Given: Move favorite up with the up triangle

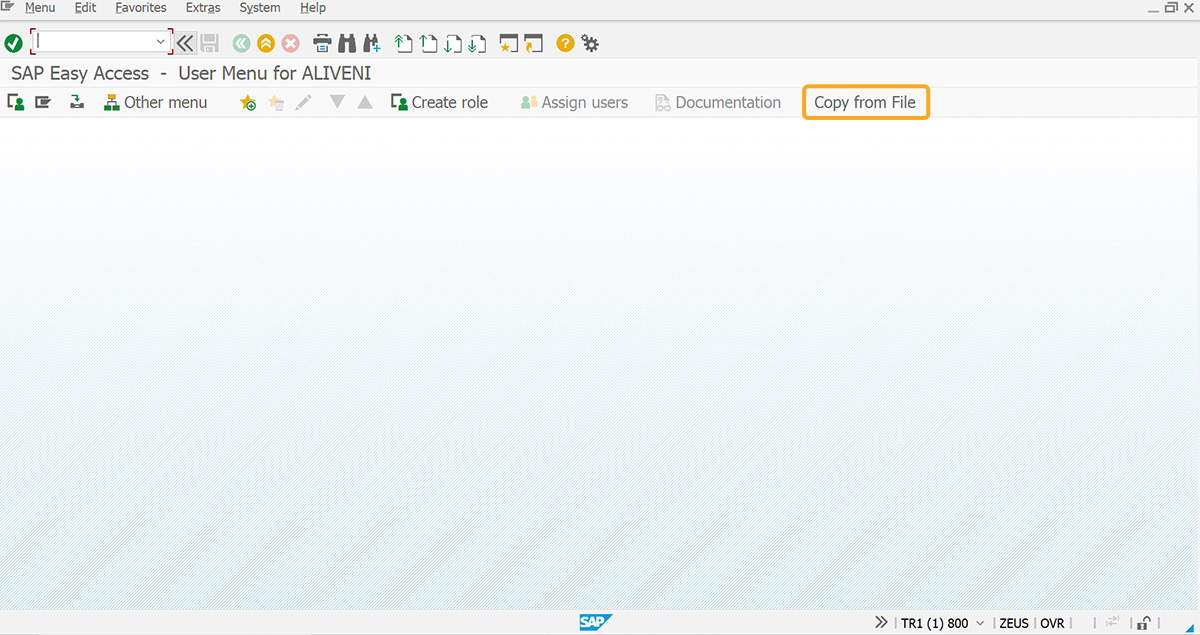Looking at the screenshot, I should tap(365, 102).
